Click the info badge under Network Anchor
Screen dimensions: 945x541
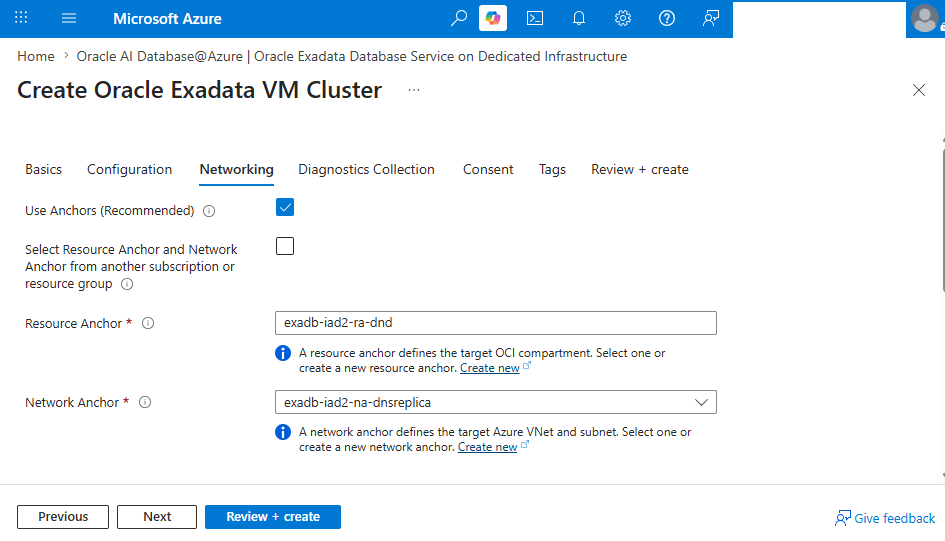pyautogui.click(x=283, y=432)
